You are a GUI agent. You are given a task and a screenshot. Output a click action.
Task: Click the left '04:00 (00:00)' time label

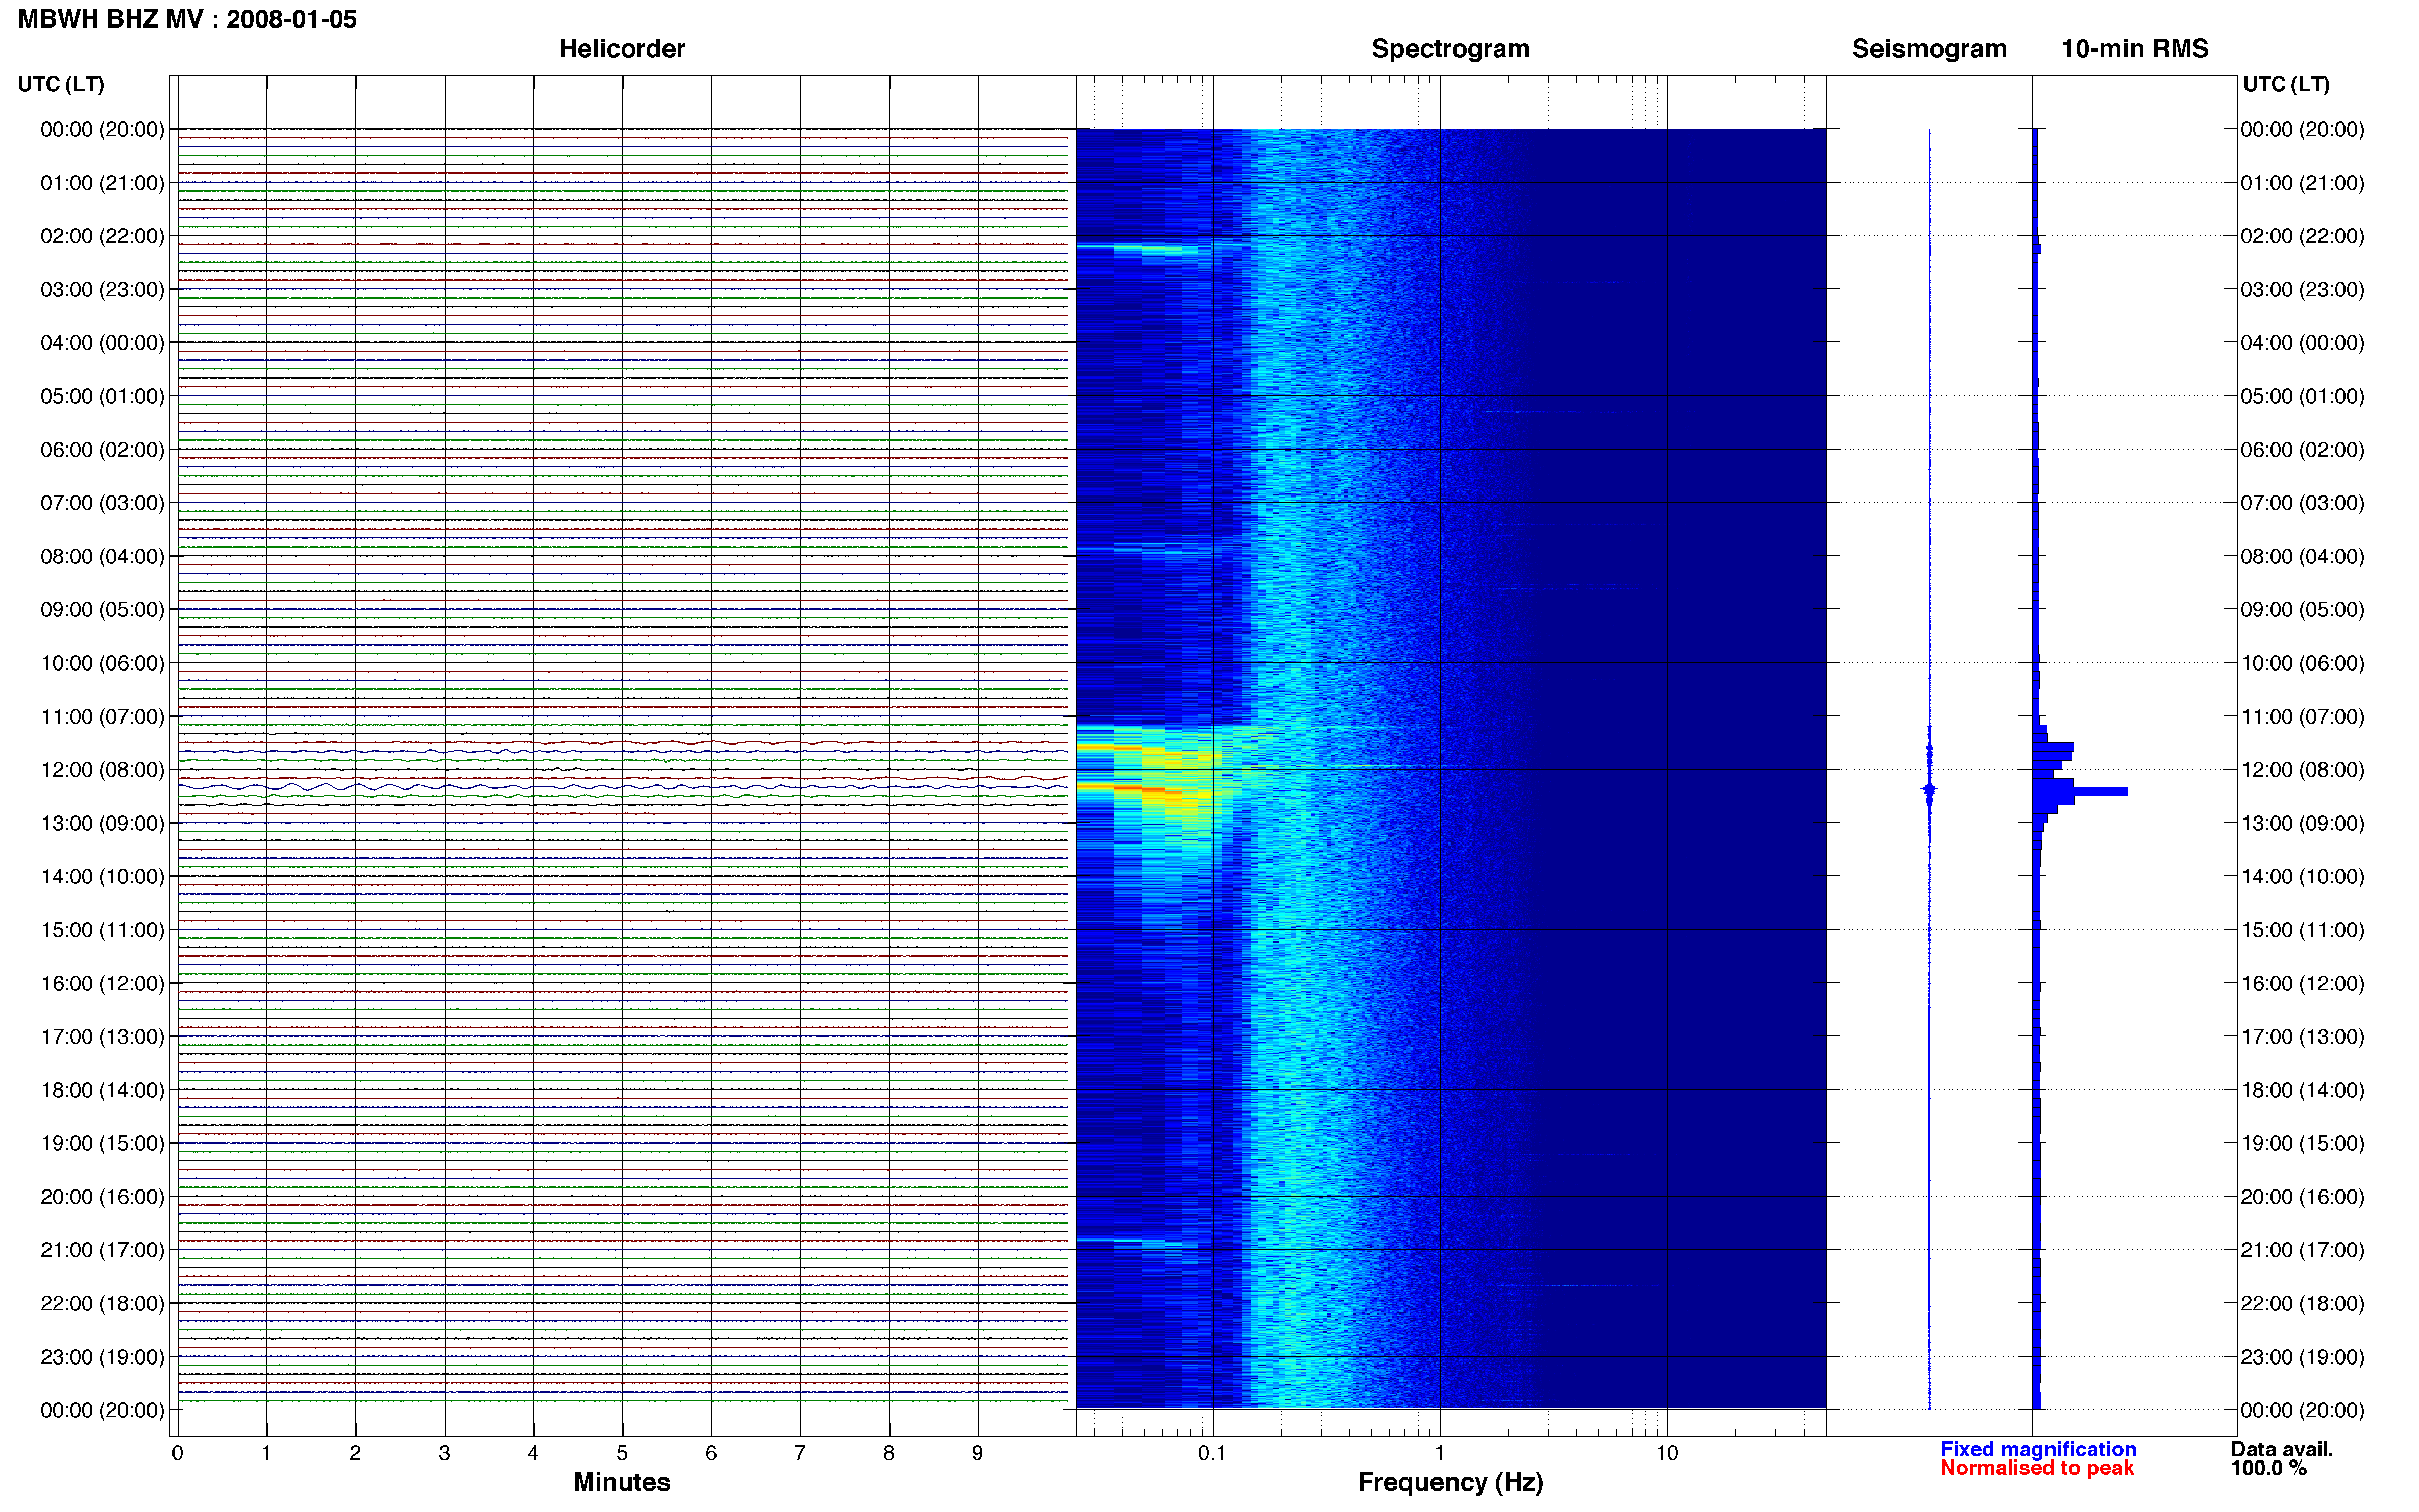tap(102, 343)
